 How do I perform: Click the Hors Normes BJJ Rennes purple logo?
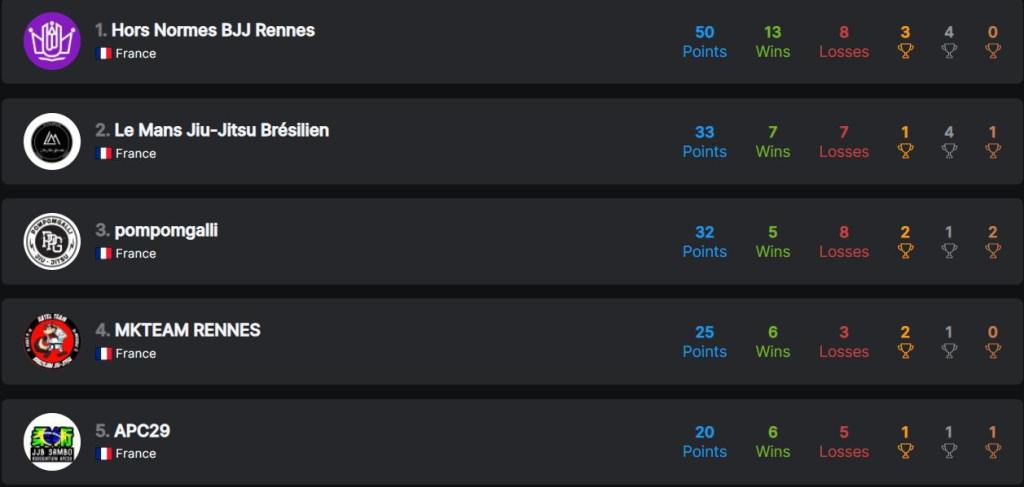52,41
